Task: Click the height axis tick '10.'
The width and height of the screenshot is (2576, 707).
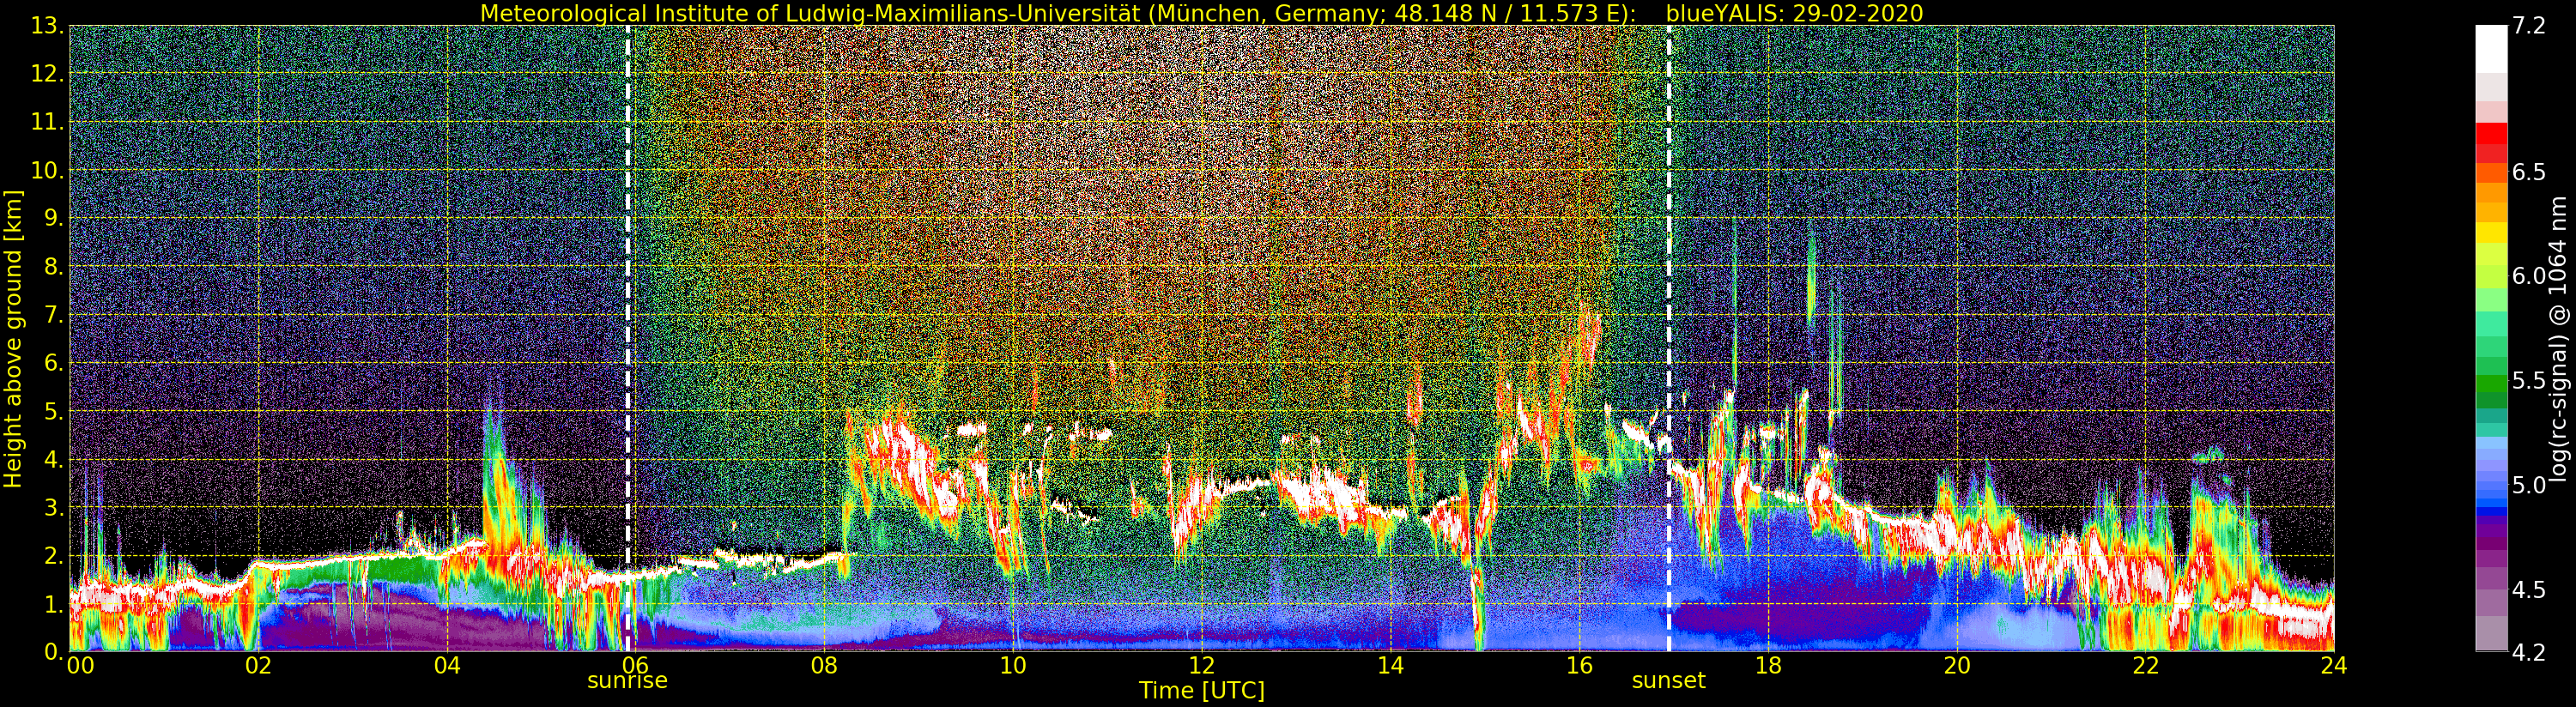Action: click(x=48, y=171)
